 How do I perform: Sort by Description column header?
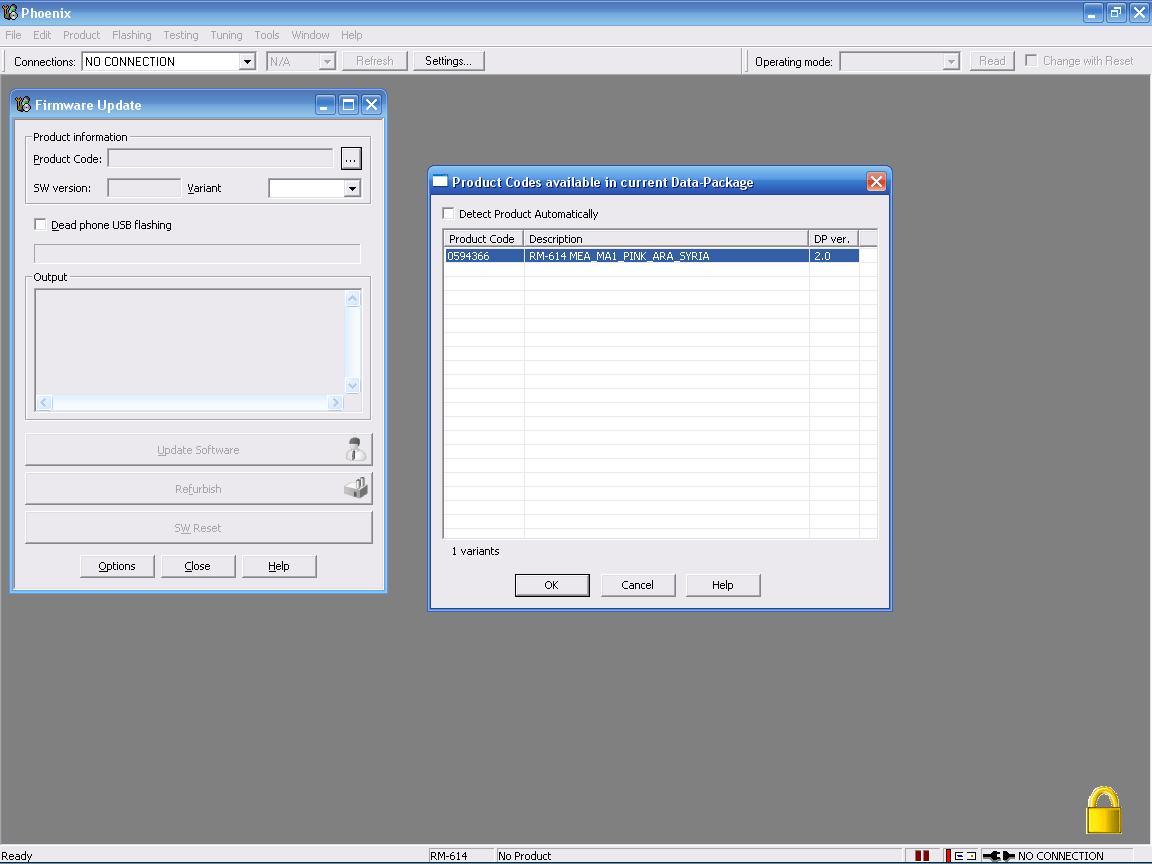(x=666, y=239)
